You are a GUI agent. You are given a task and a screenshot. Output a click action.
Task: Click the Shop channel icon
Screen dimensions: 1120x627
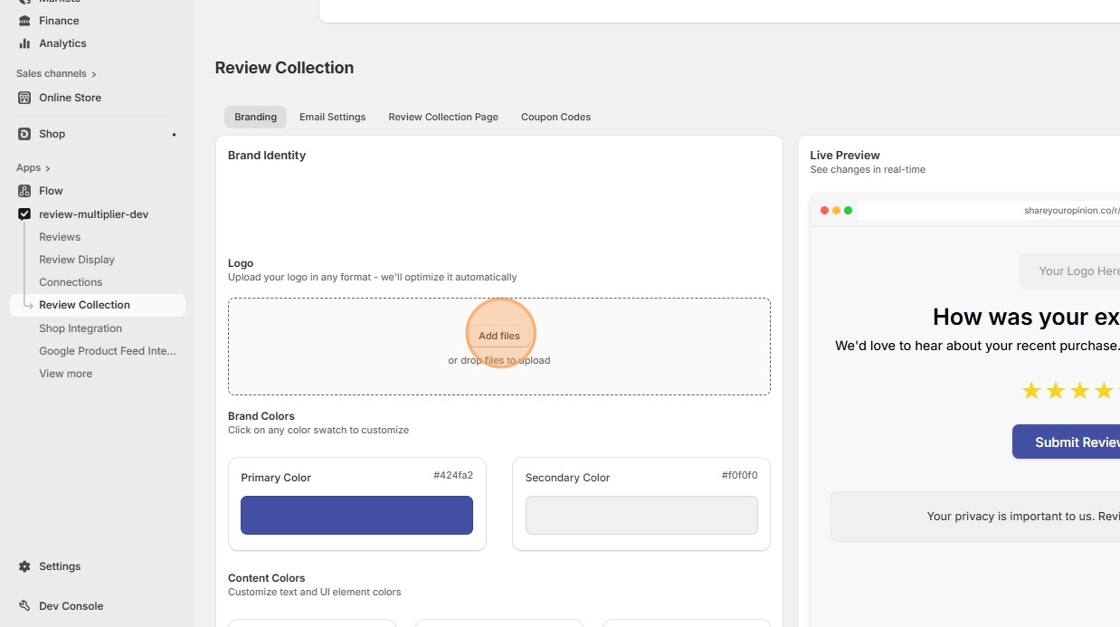[25, 134]
